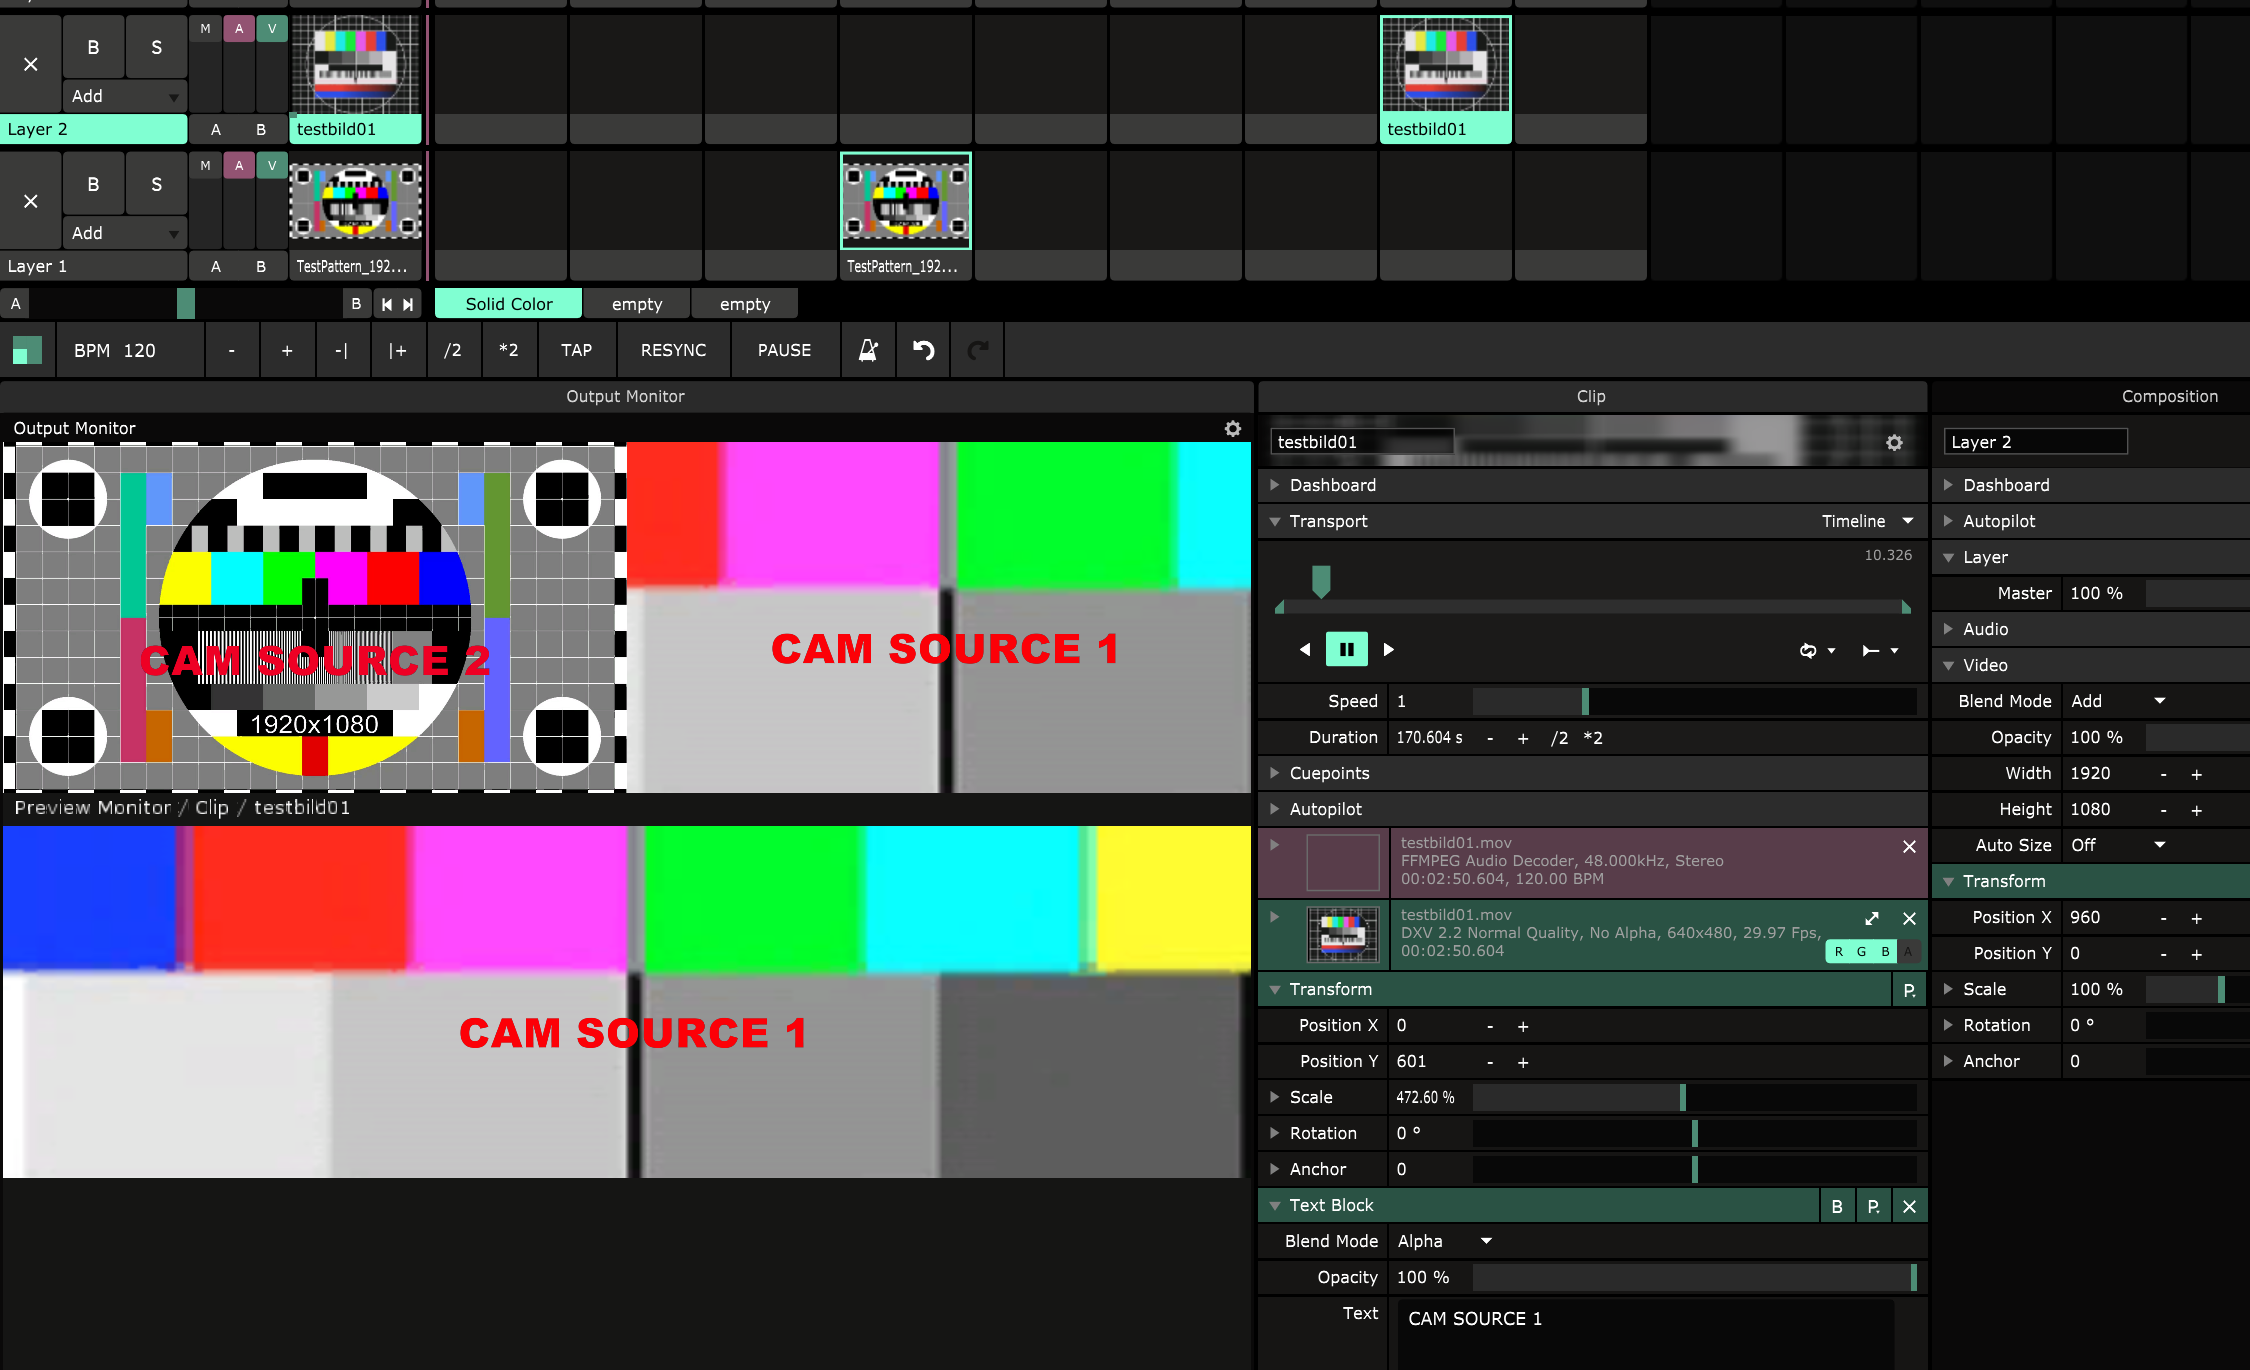Click the metronome icon in BPM bar

click(868, 350)
